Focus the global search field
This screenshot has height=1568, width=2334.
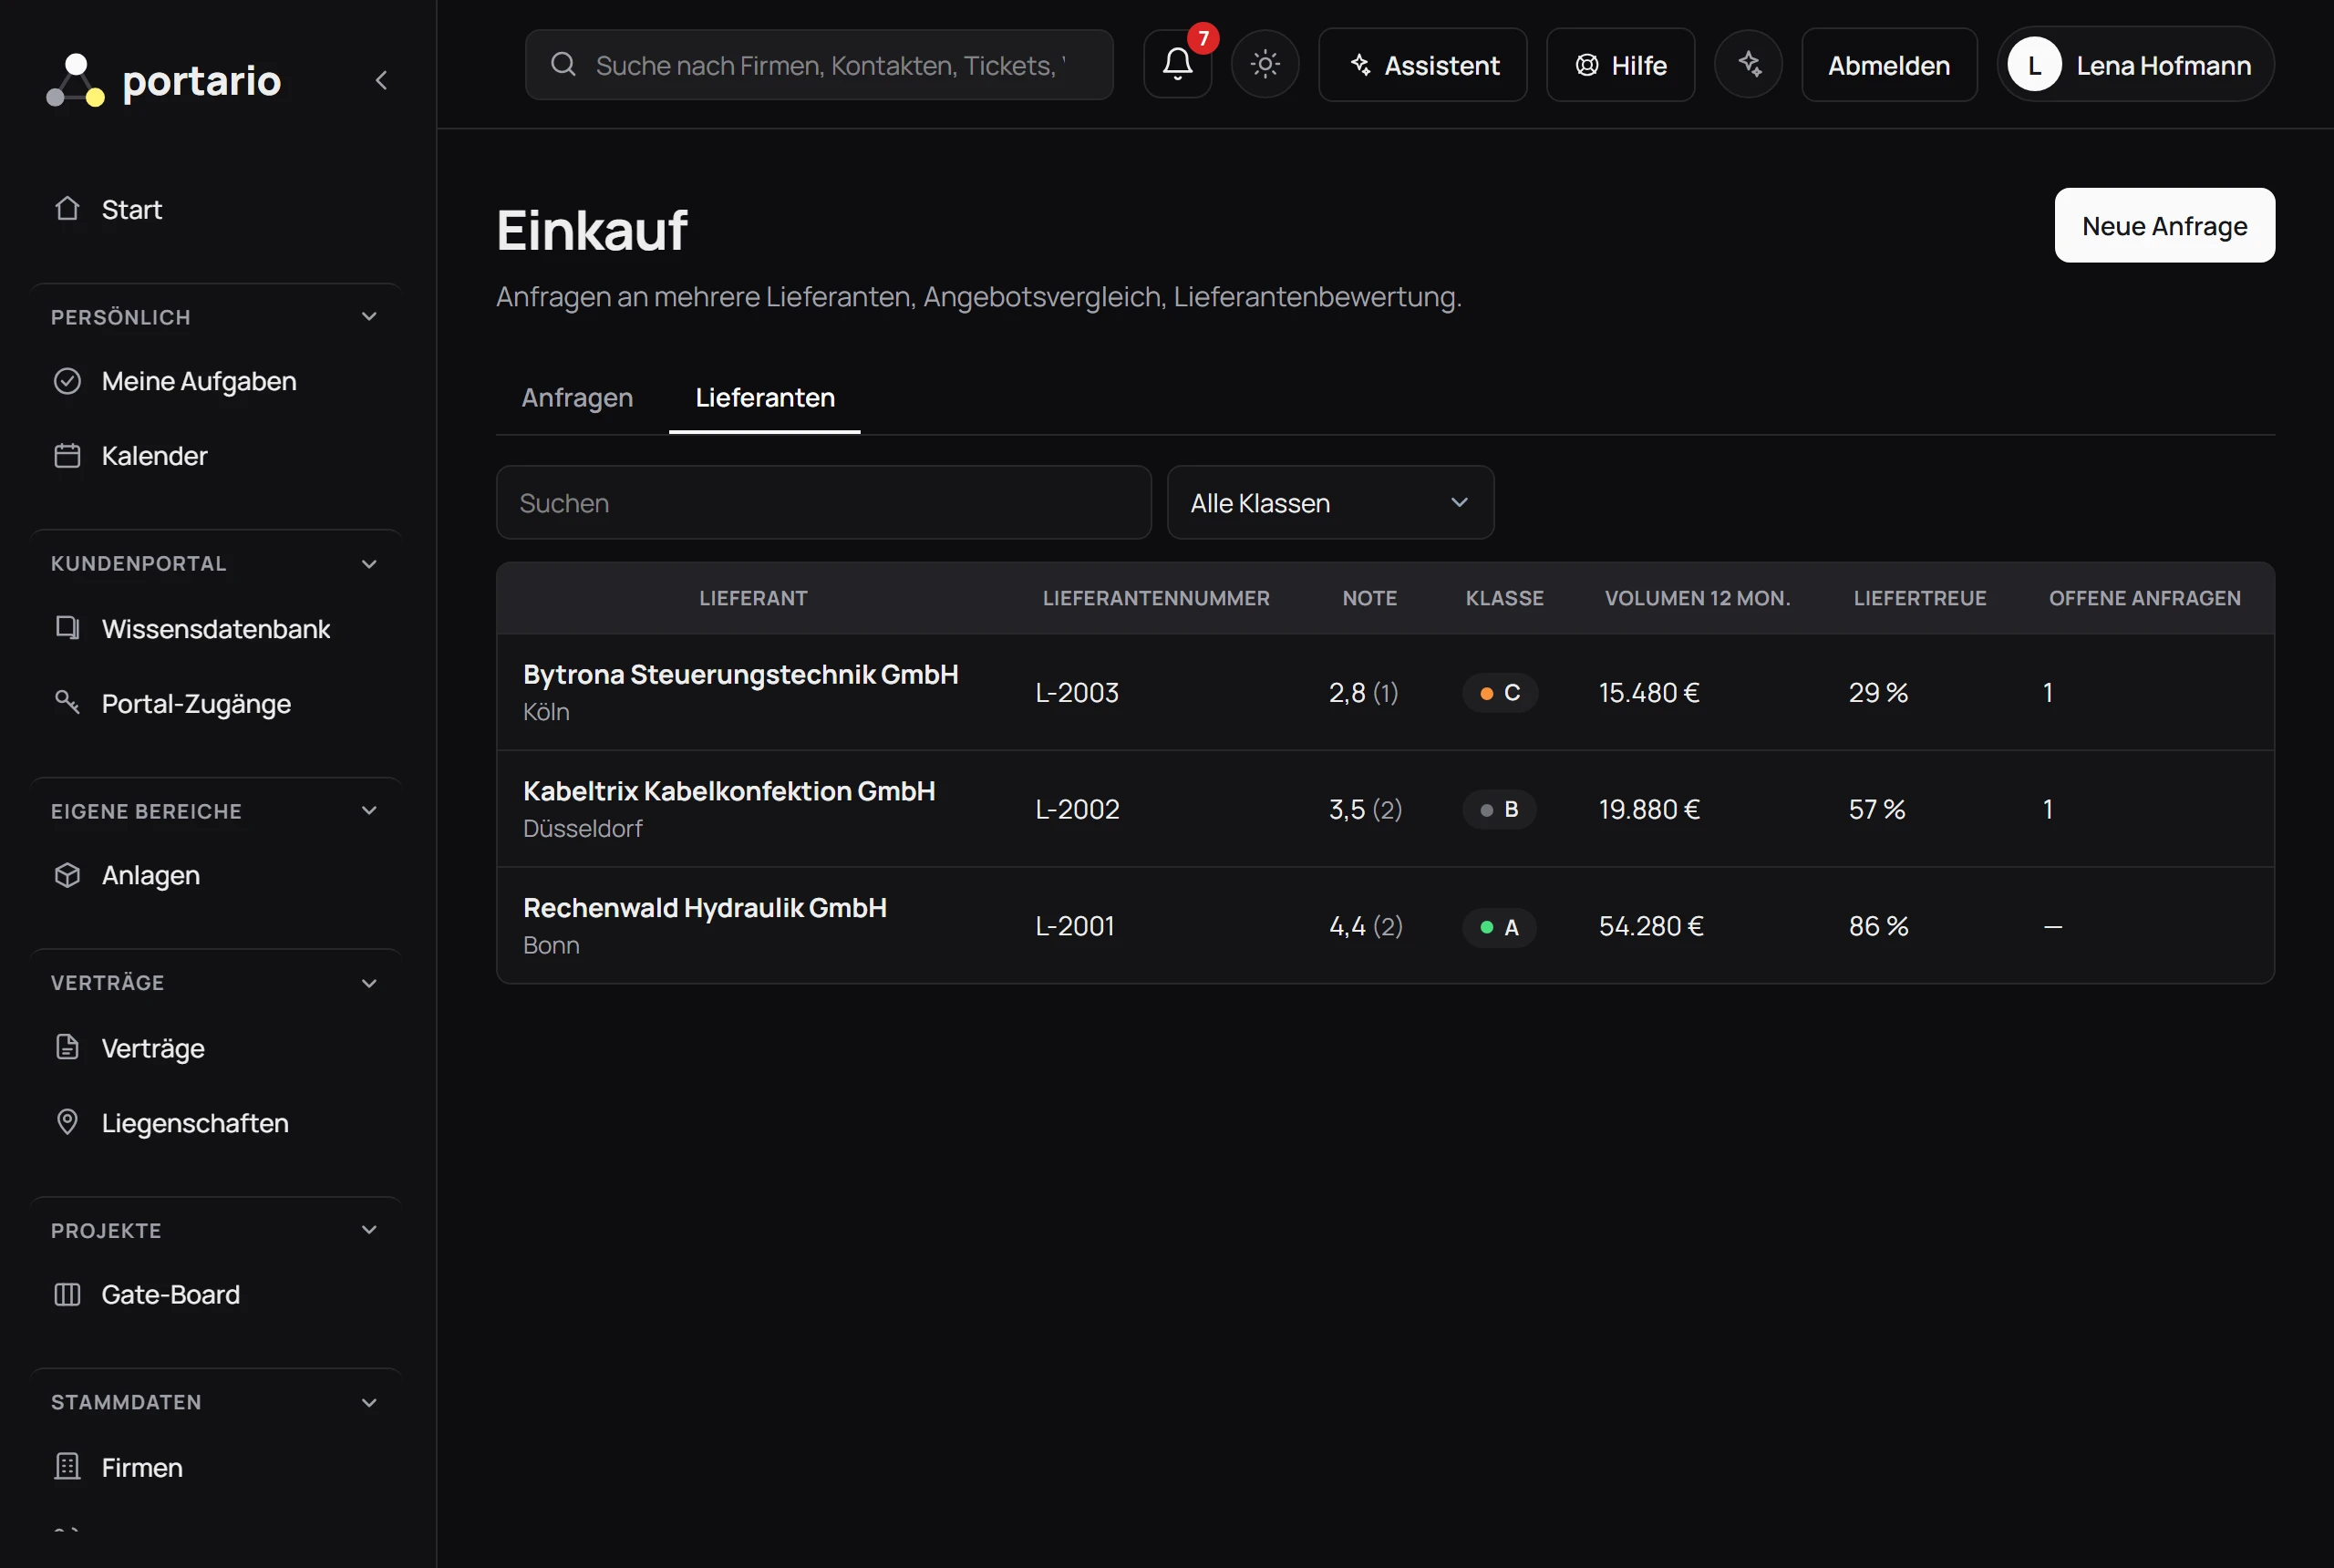pos(819,65)
